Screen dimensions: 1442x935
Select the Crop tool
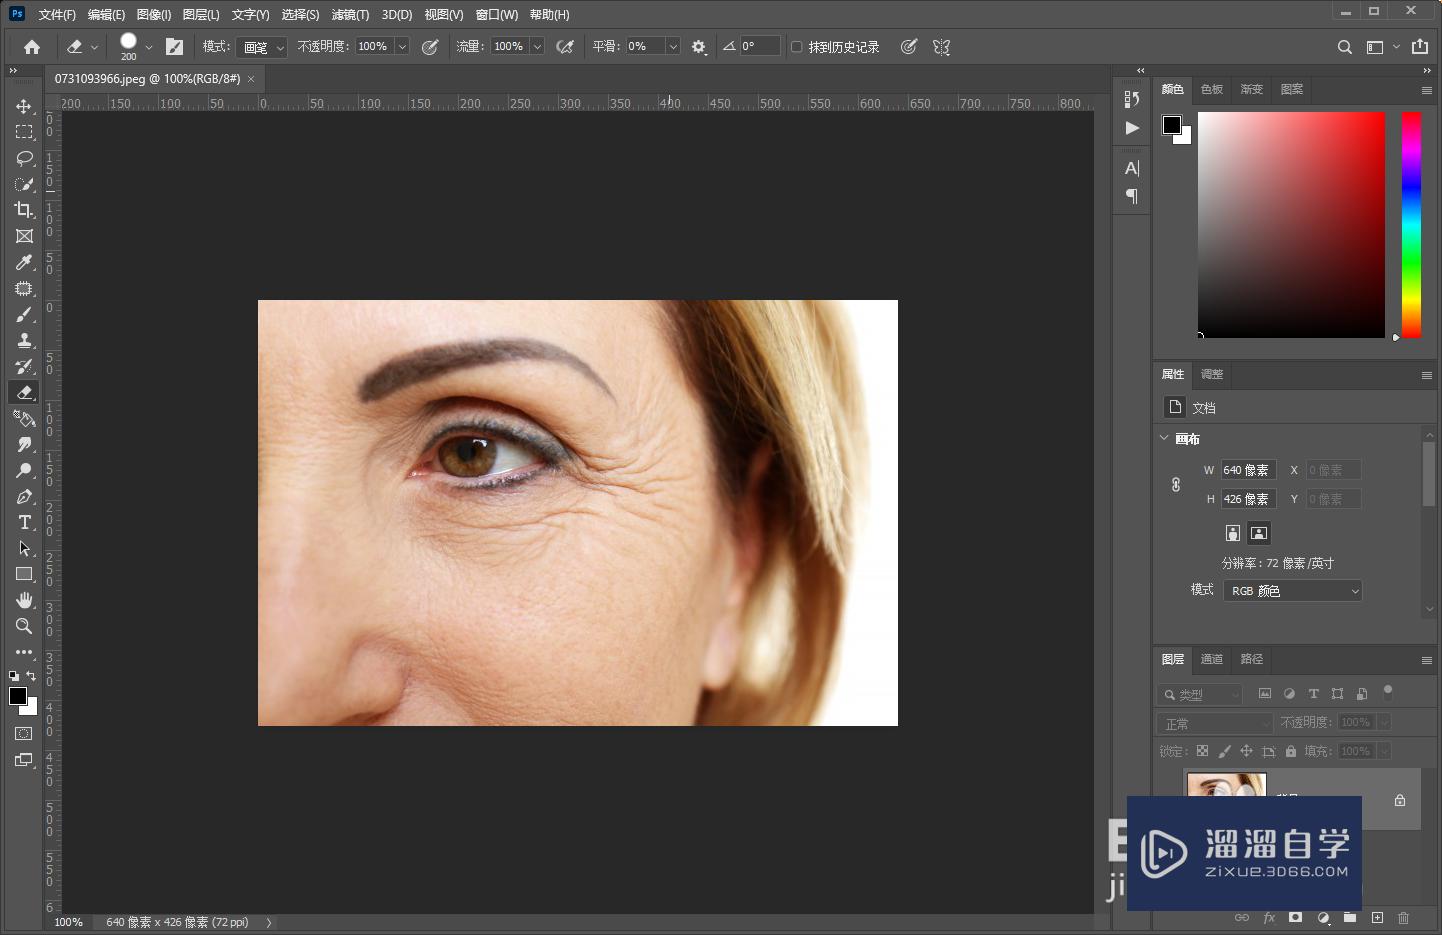24,210
